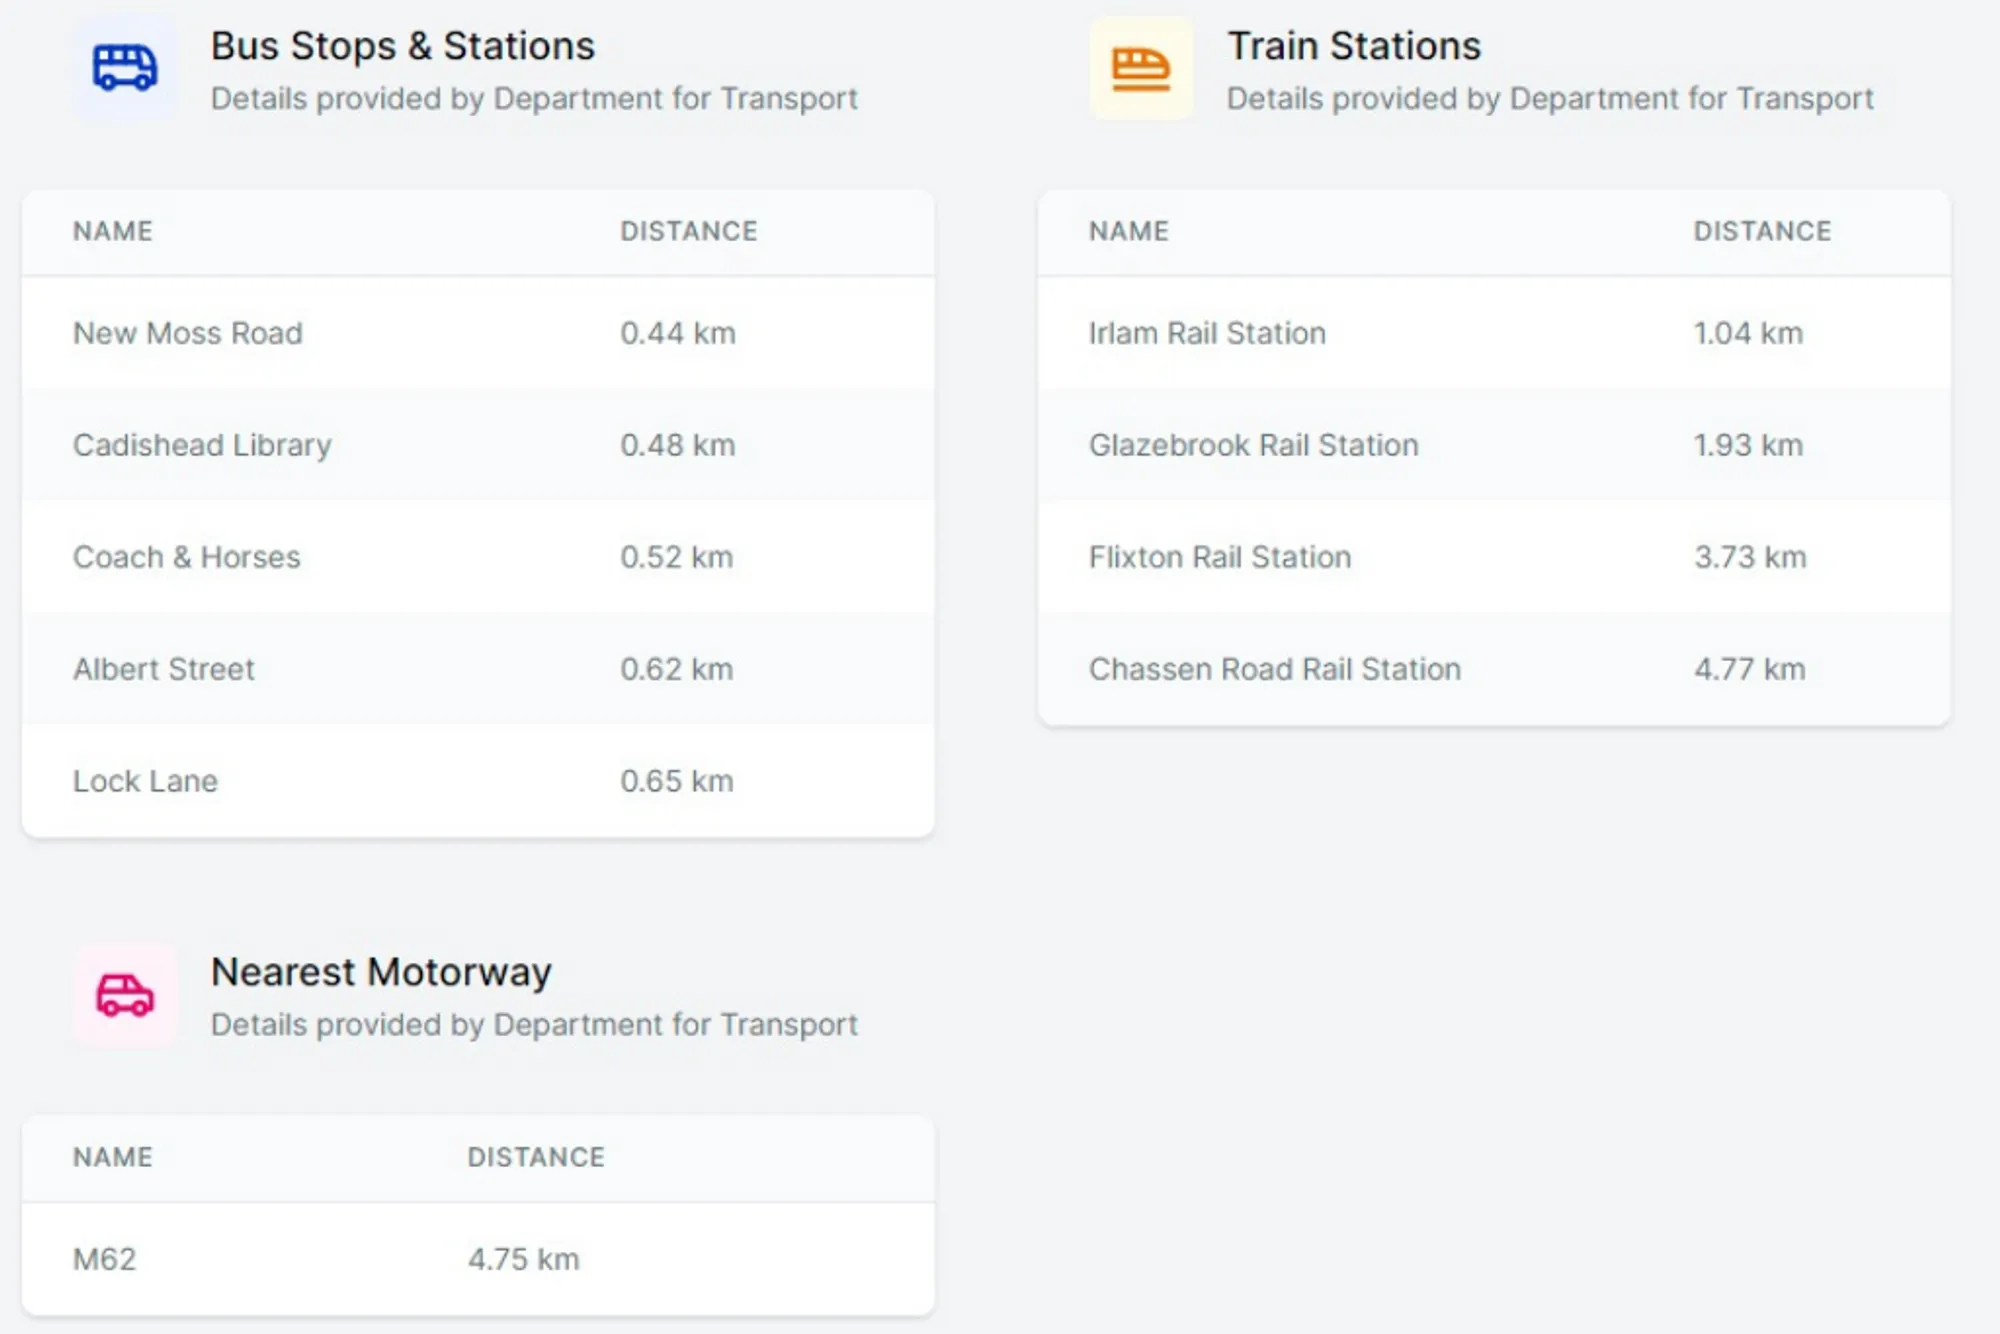Click the motorway table DISTANCE header
The width and height of the screenshot is (2000, 1334).
coord(536,1157)
